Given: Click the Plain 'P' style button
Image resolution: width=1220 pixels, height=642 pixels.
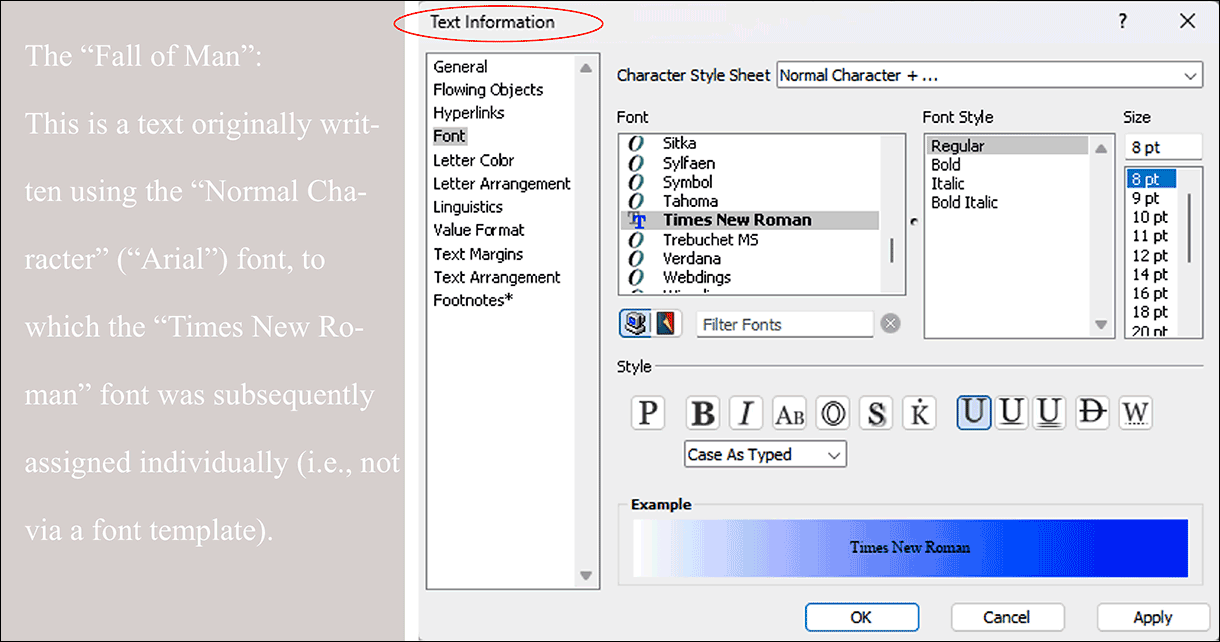Looking at the screenshot, I should [x=649, y=413].
